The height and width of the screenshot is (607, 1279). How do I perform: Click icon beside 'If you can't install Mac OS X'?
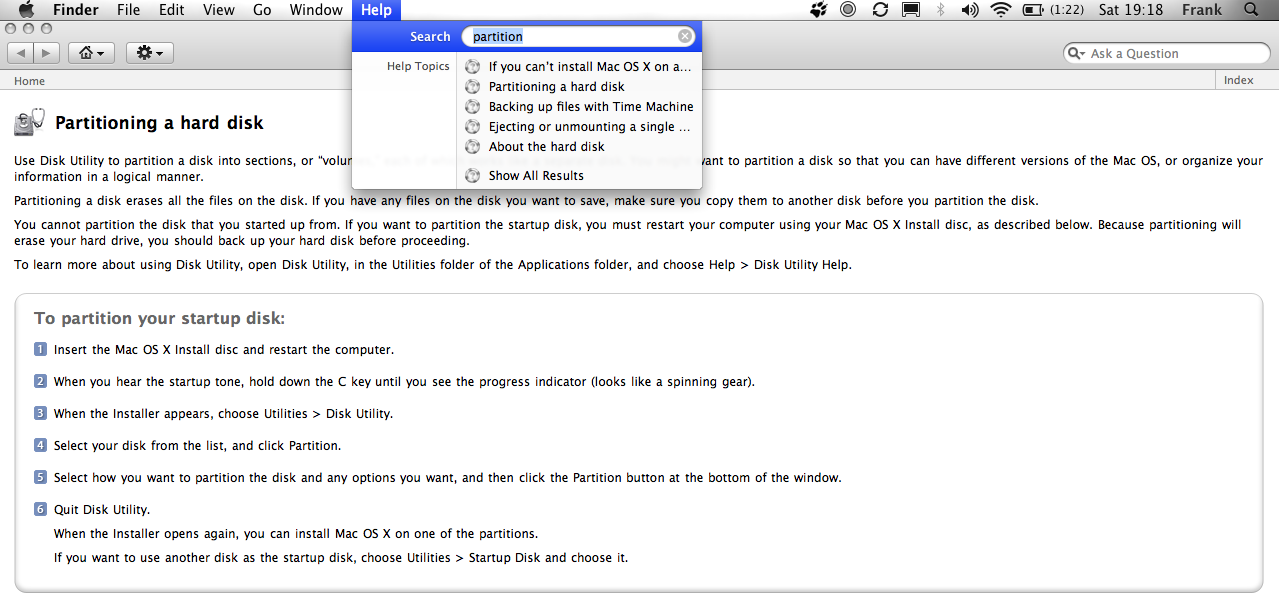coord(473,67)
